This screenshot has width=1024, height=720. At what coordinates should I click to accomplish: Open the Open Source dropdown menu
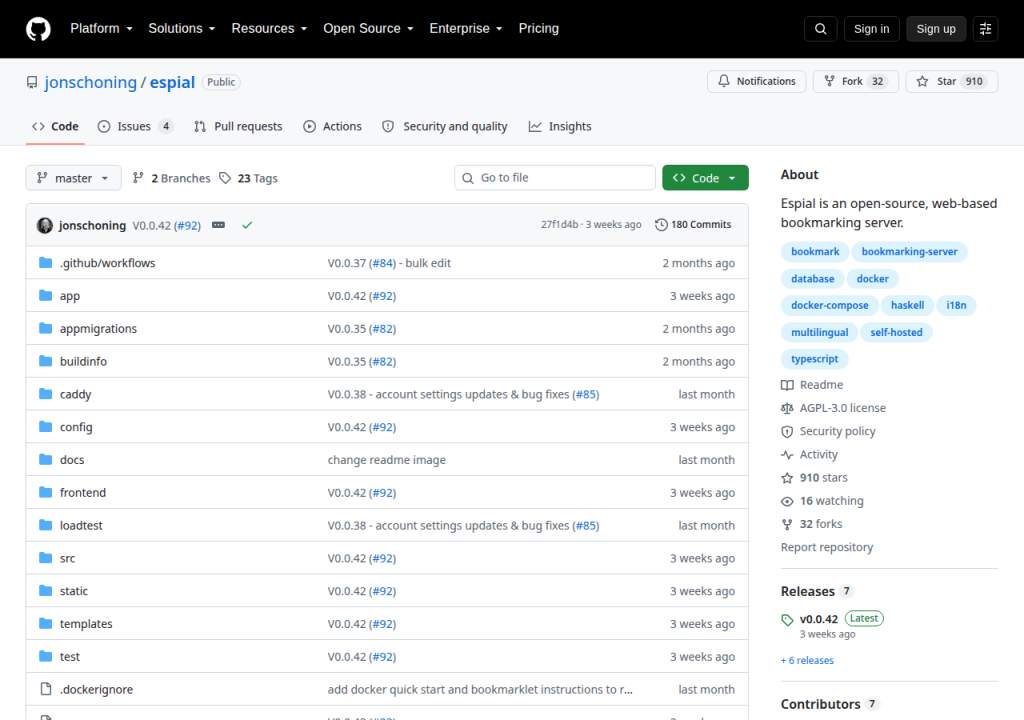tap(368, 29)
